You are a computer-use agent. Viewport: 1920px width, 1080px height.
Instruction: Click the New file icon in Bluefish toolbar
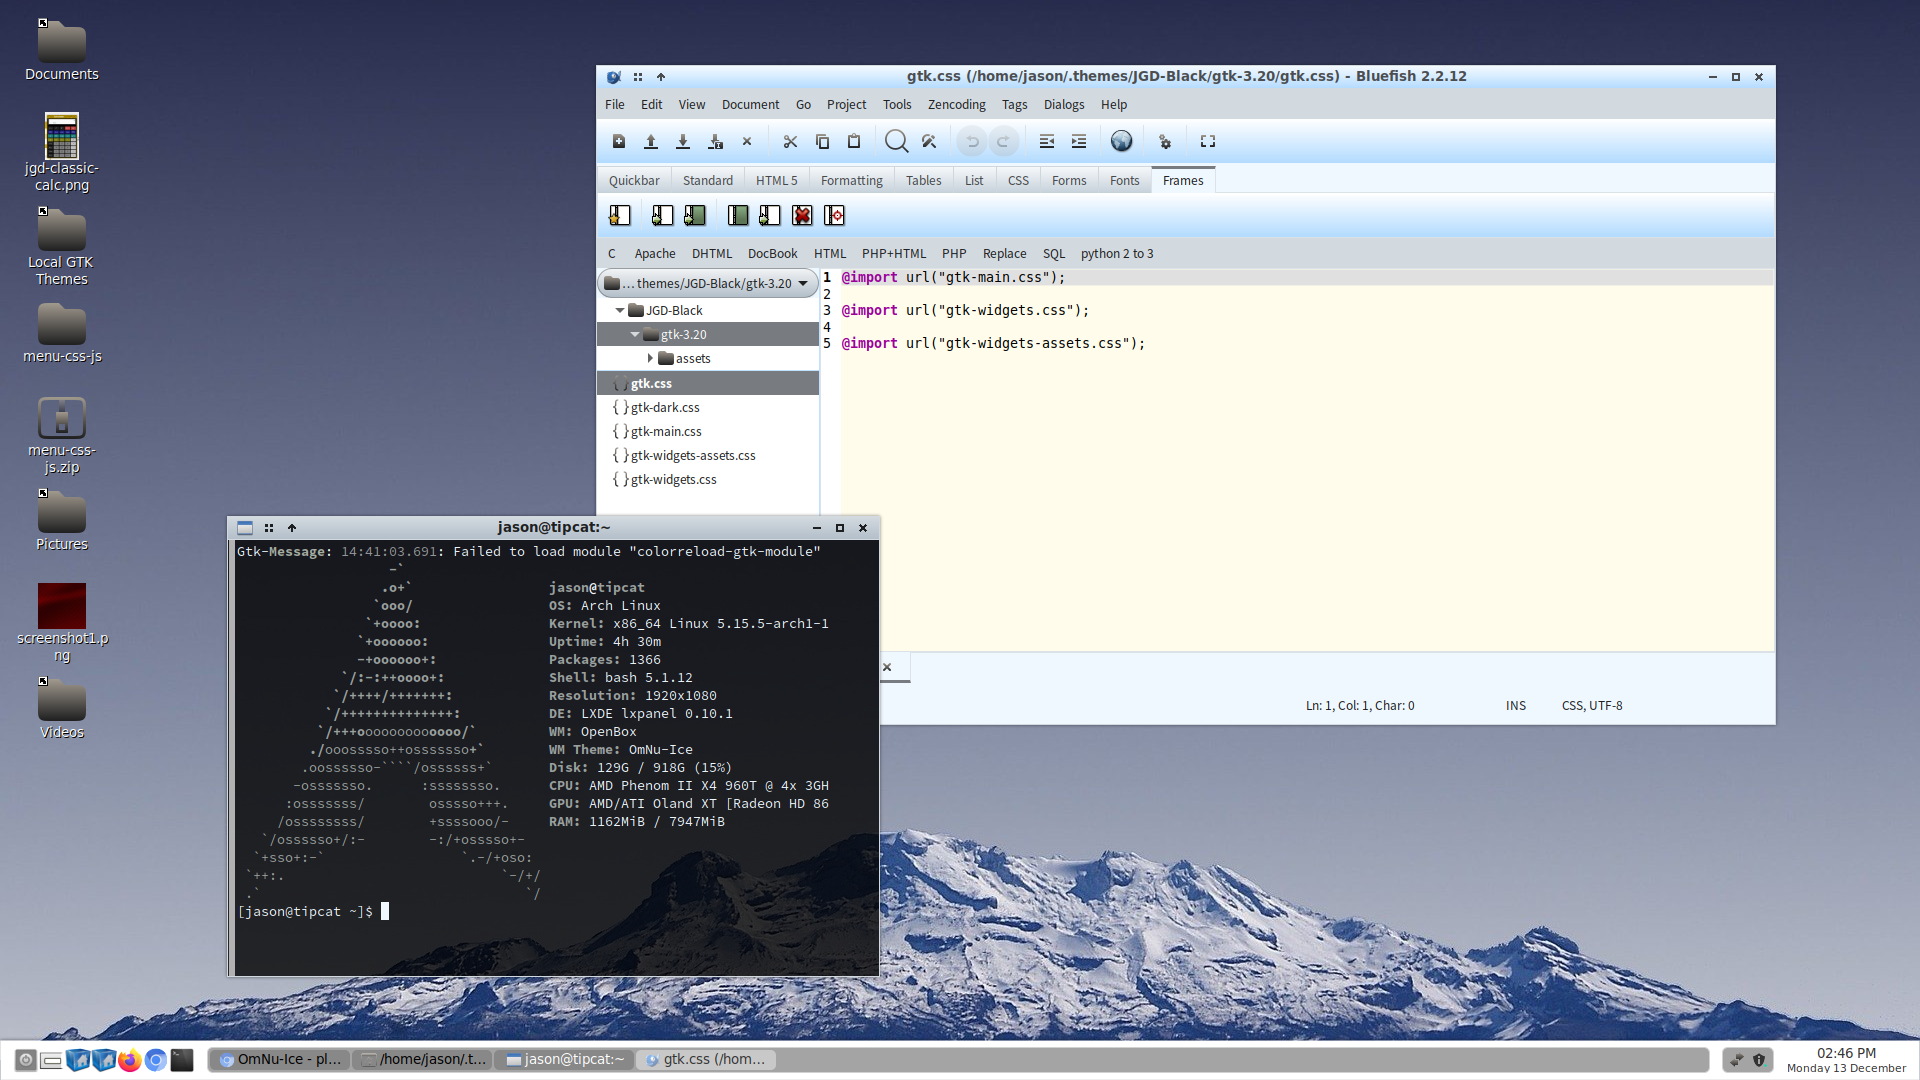tap(619, 142)
